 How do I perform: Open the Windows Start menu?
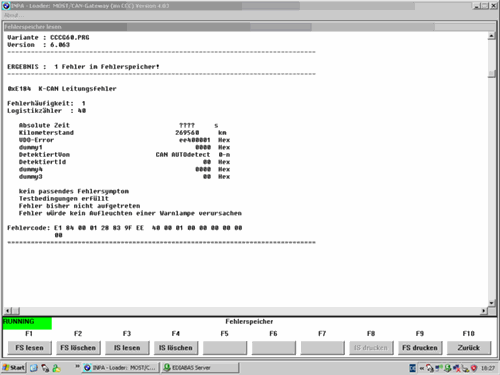click(x=14, y=368)
